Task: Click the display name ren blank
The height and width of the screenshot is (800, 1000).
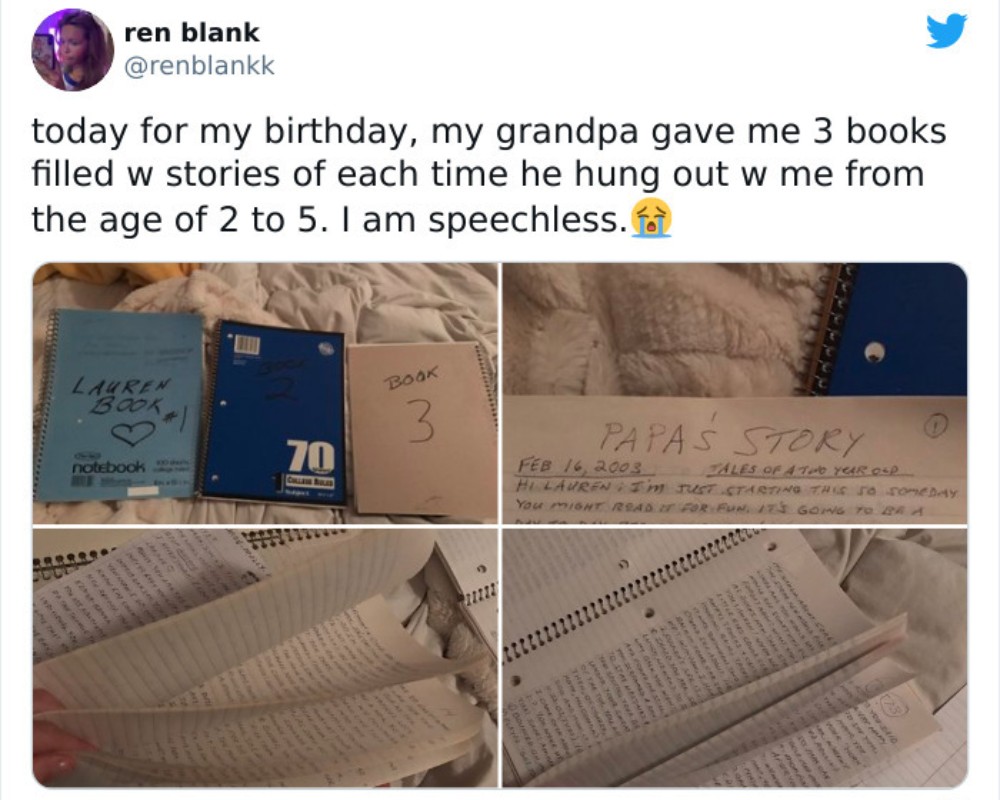Action: [x=191, y=33]
